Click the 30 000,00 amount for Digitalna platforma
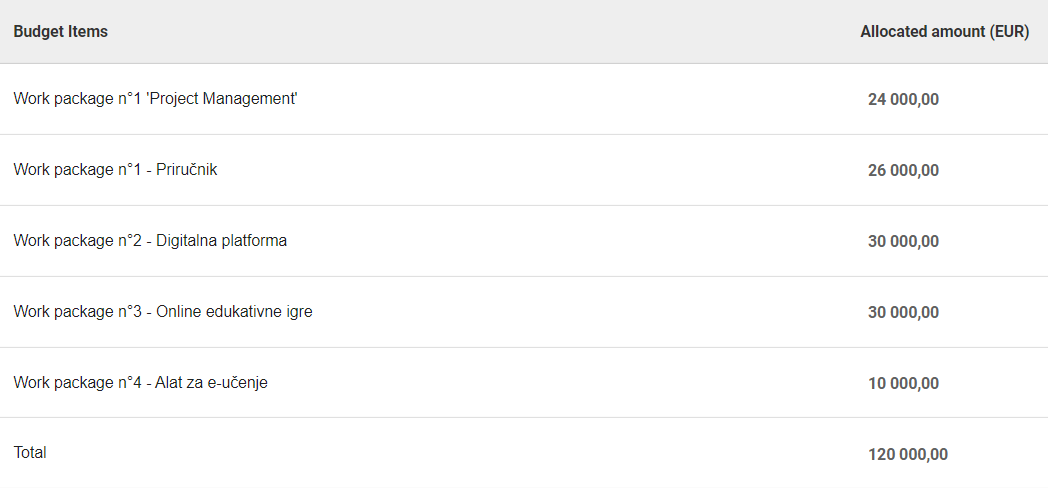This screenshot has width=1048, height=488. point(903,241)
